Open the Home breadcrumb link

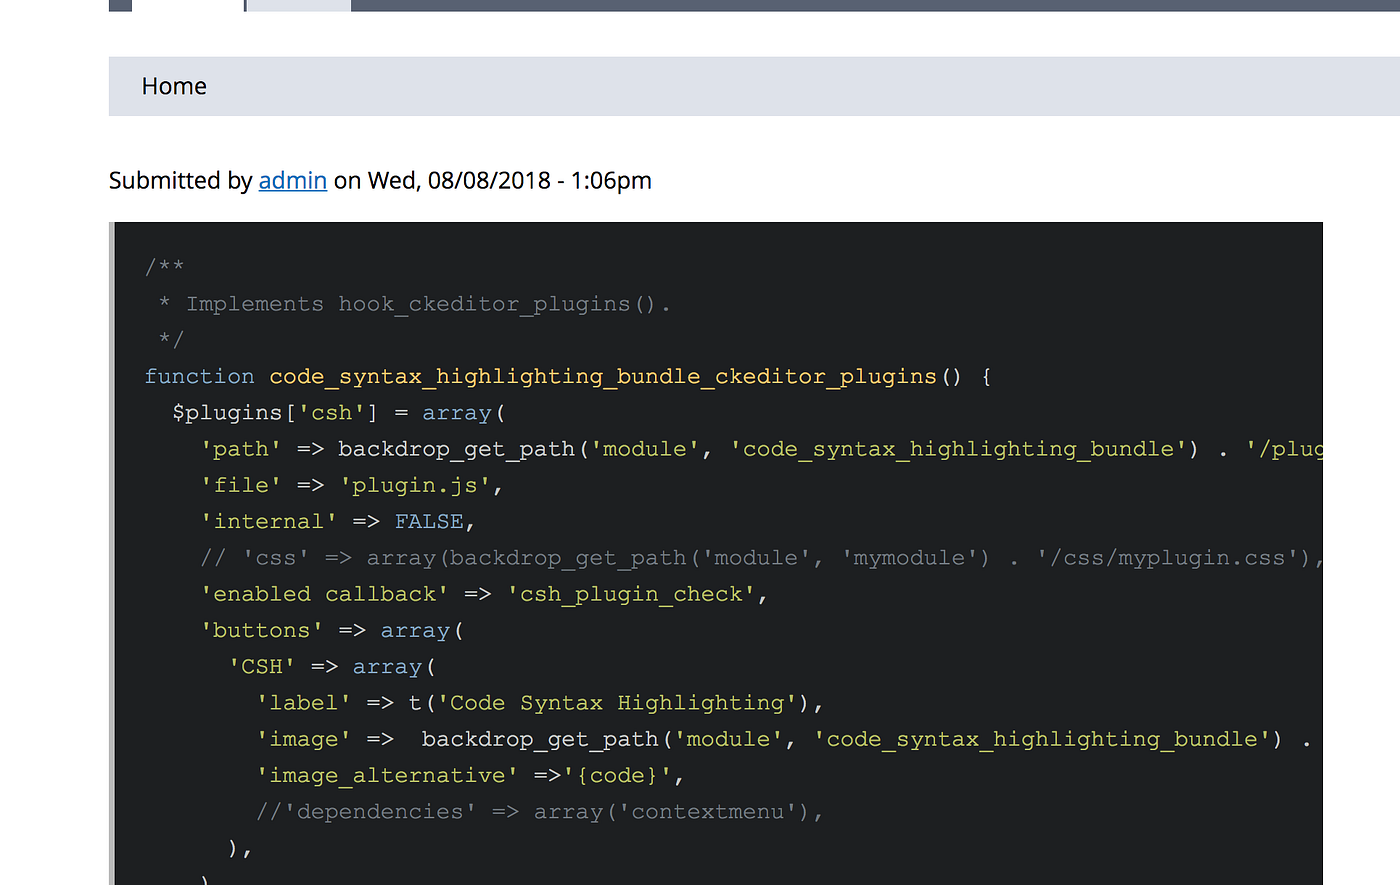click(174, 86)
